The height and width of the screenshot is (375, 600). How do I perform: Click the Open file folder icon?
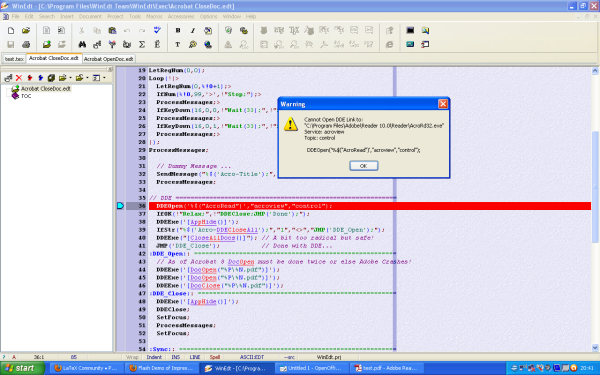coord(26,30)
